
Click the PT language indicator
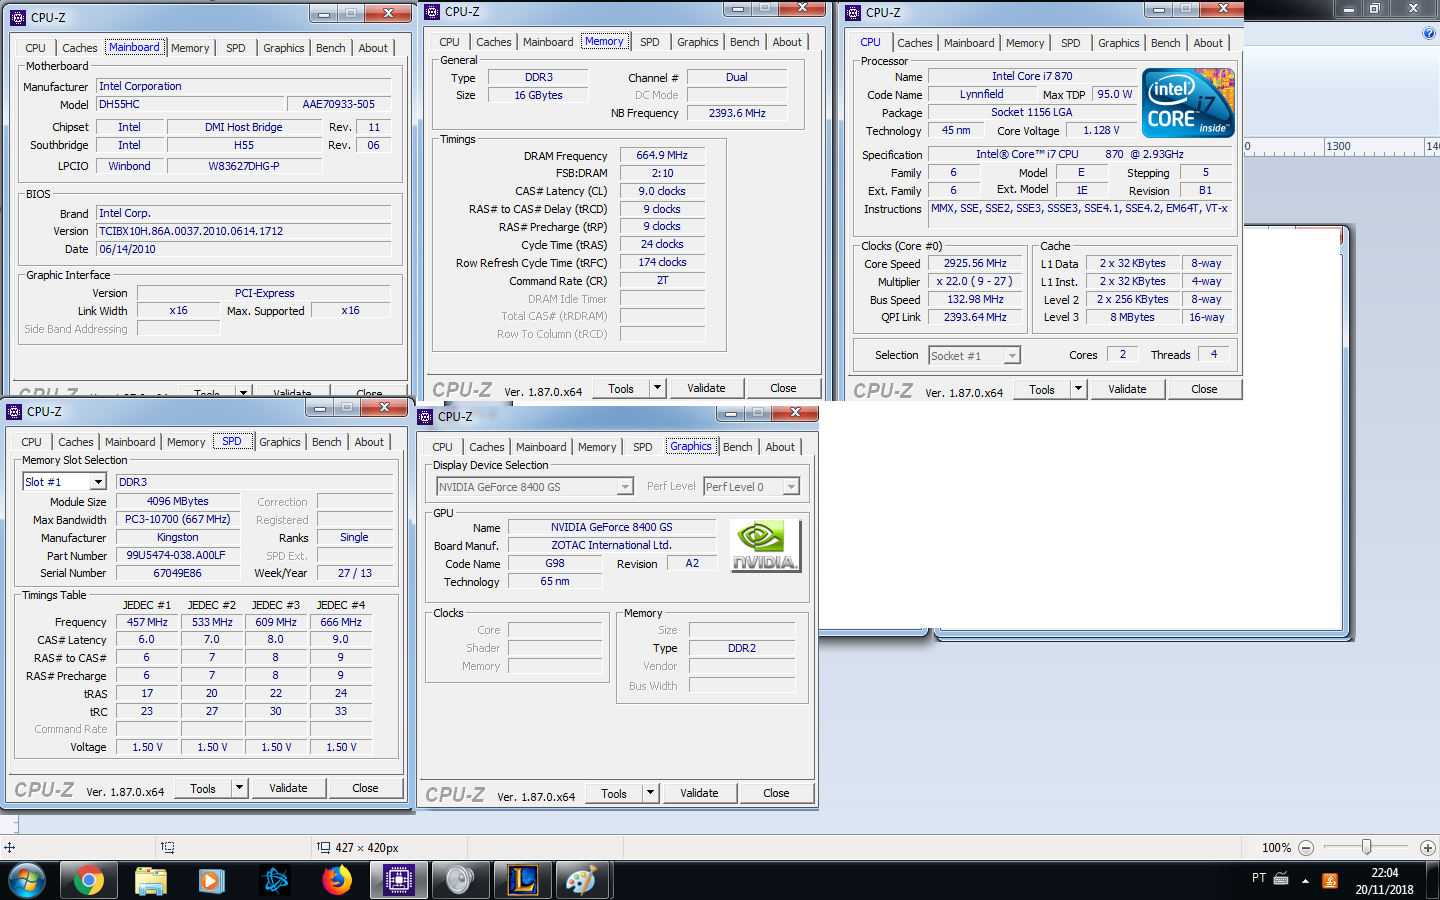point(1258,878)
